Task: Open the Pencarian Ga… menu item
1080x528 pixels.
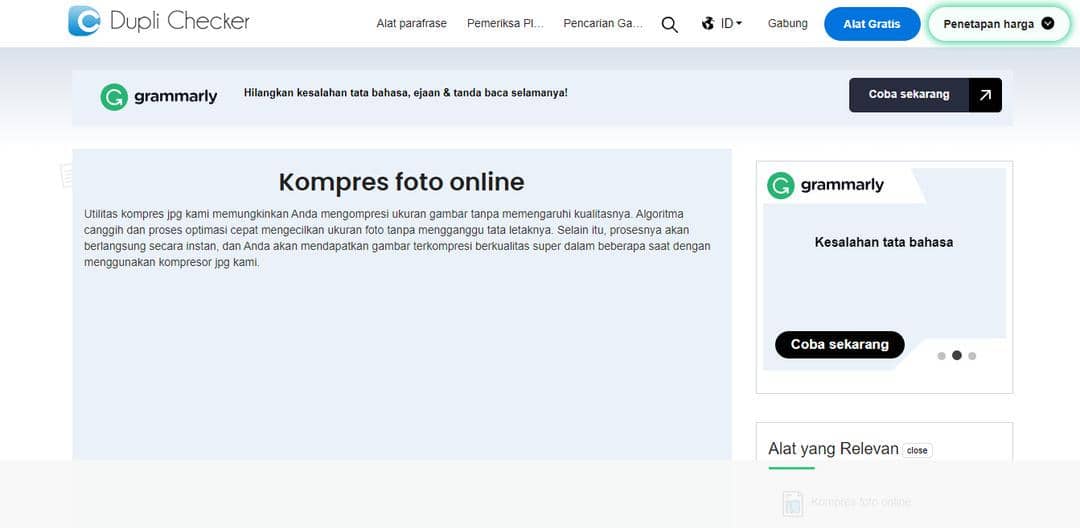Action: coord(603,23)
